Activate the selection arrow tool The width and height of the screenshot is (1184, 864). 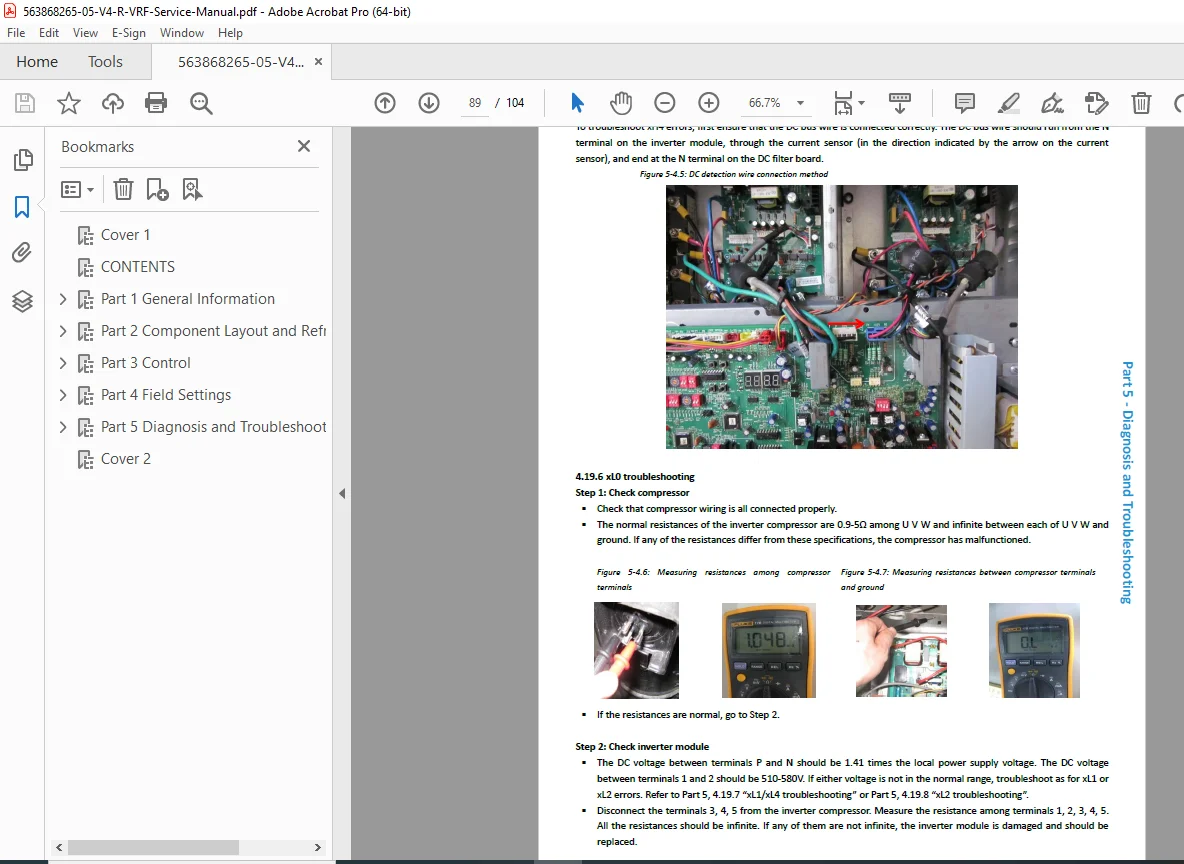pos(578,103)
